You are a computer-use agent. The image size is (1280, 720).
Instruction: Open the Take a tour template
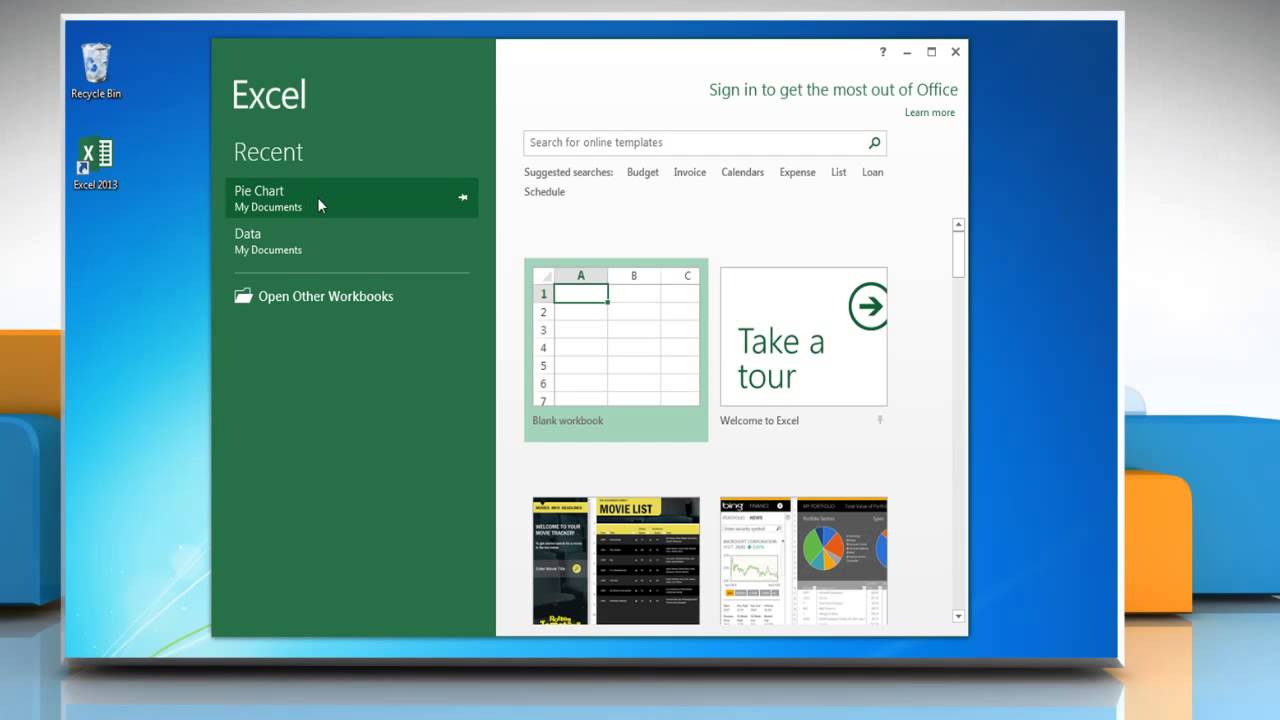(x=804, y=336)
